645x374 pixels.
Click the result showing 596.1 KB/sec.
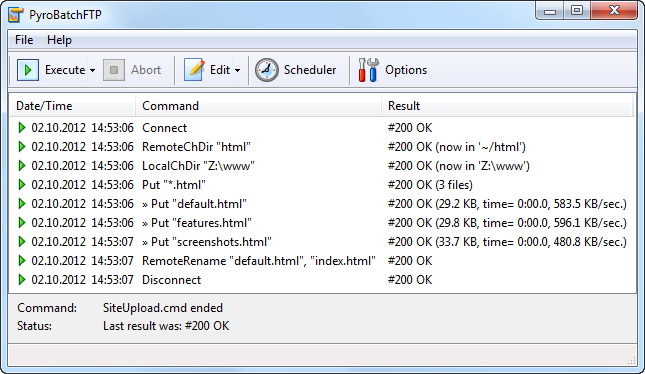[507, 223]
